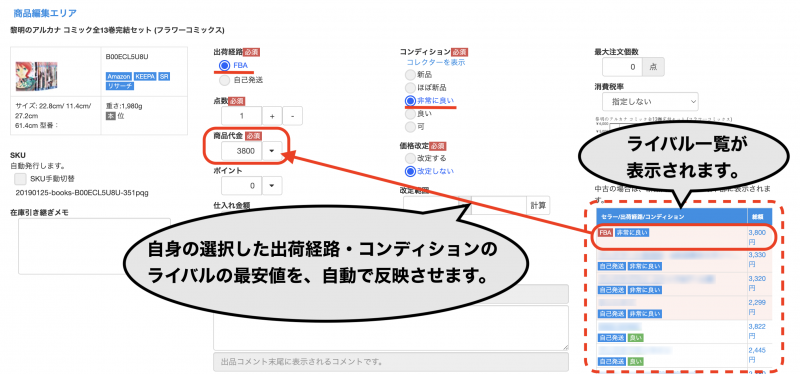Focus the 在庫引き継ぎメモ text area
The width and height of the screenshot is (800, 374).
[x=94, y=246]
